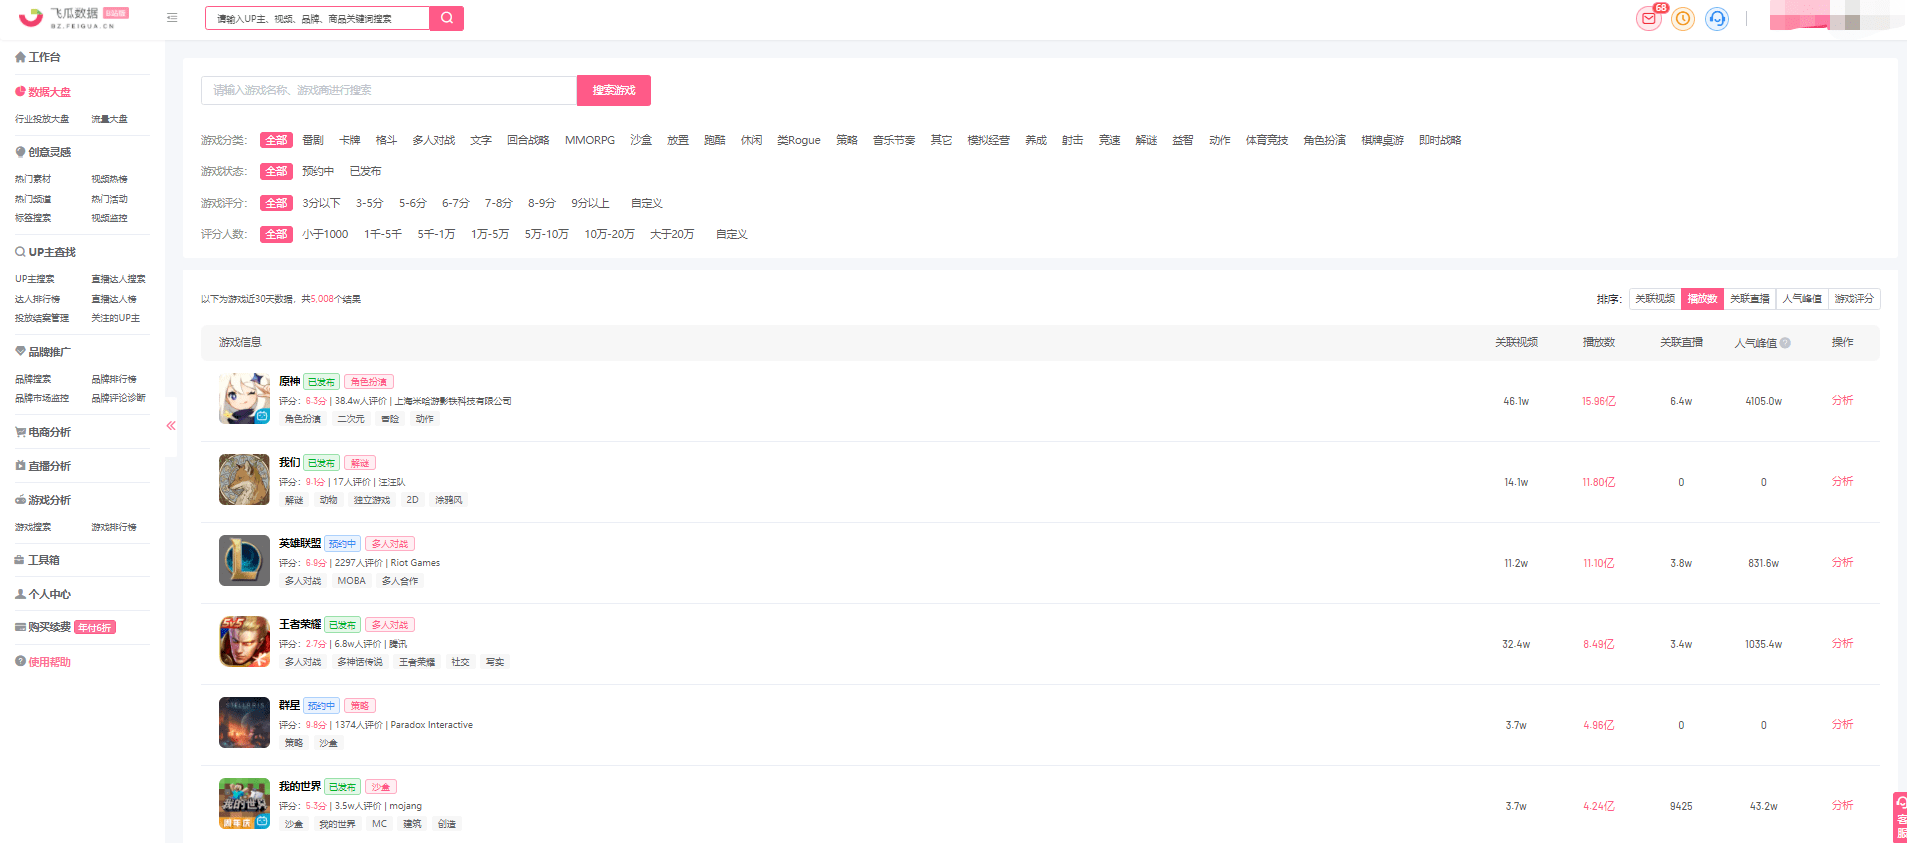Open 自定义 option for 评分人数
The width and height of the screenshot is (1907, 843).
pos(732,234)
